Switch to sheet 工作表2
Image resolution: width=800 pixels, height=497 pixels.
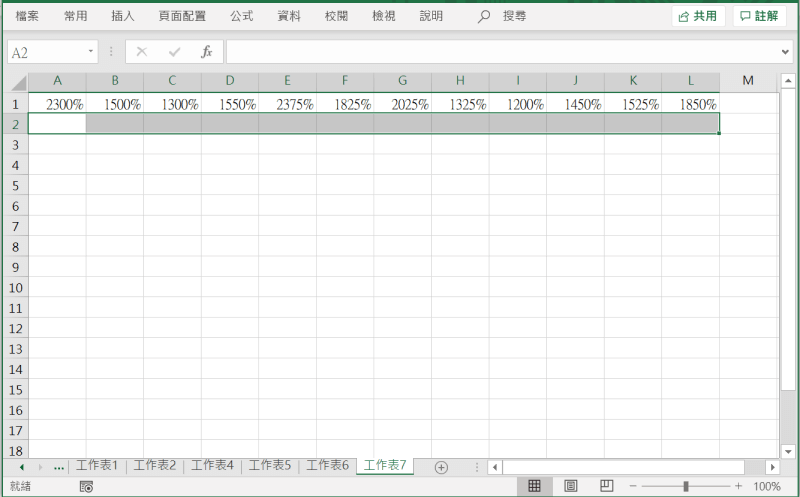click(x=155, y=465)
